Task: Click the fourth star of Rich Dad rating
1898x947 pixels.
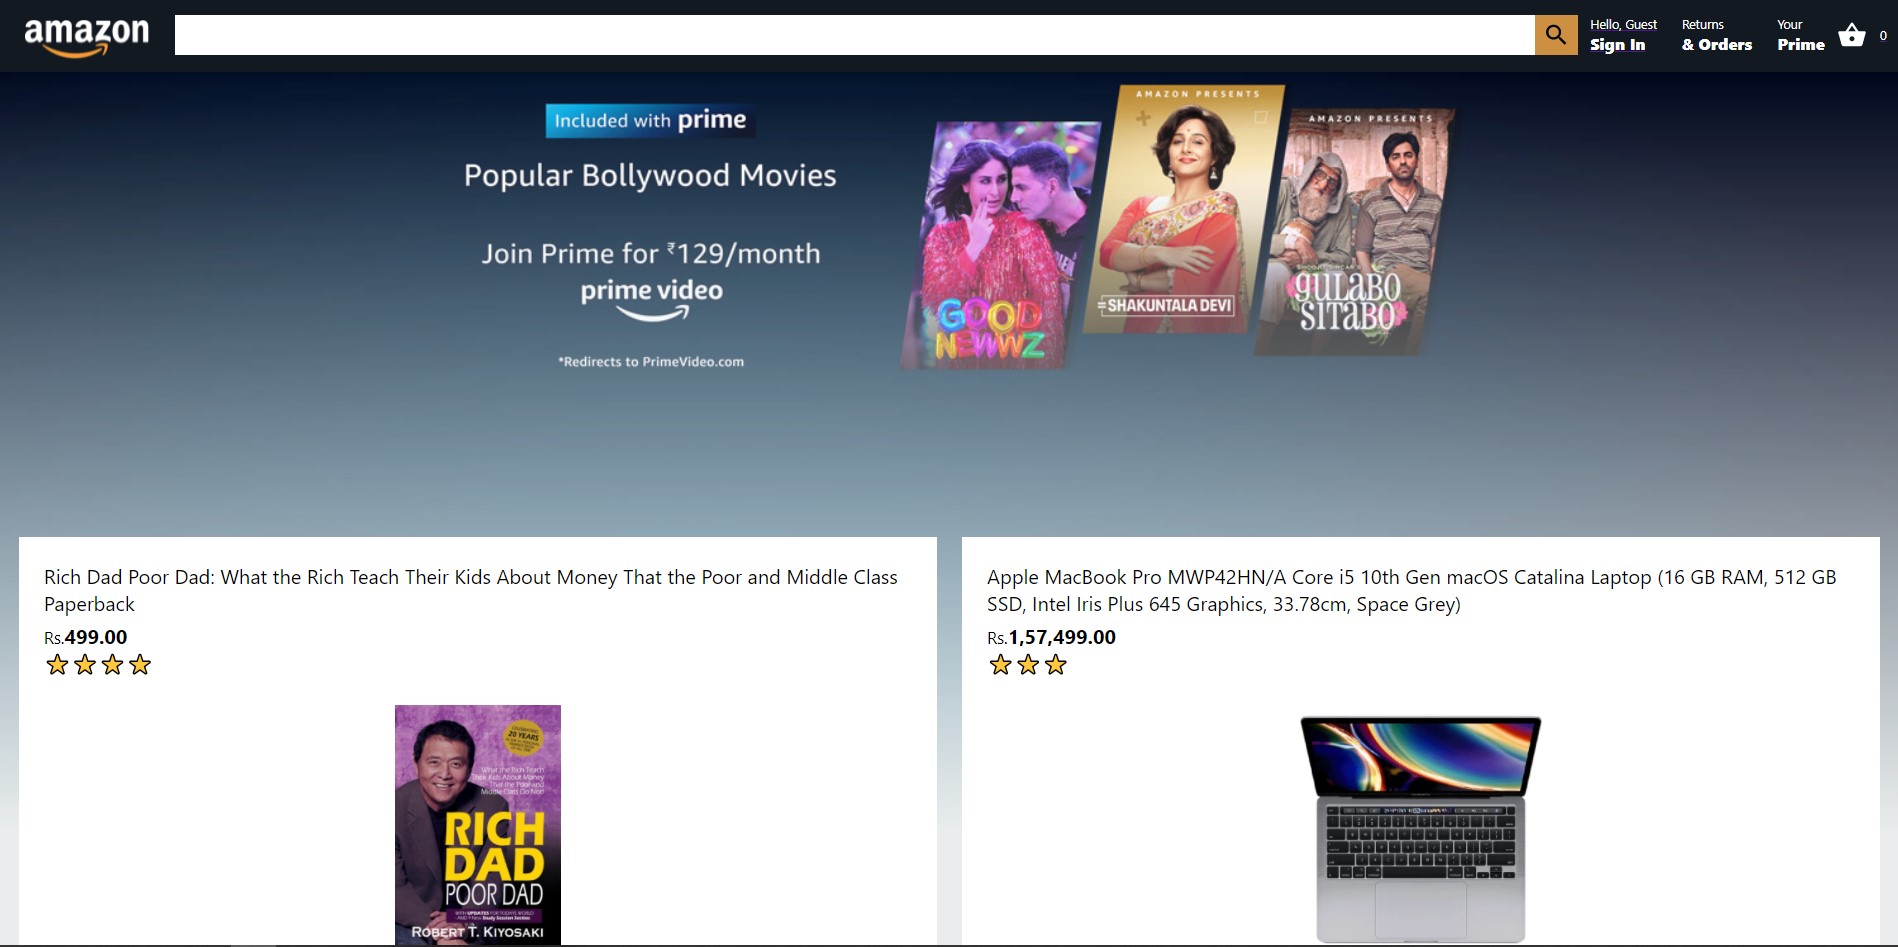Action: (140, 665)
